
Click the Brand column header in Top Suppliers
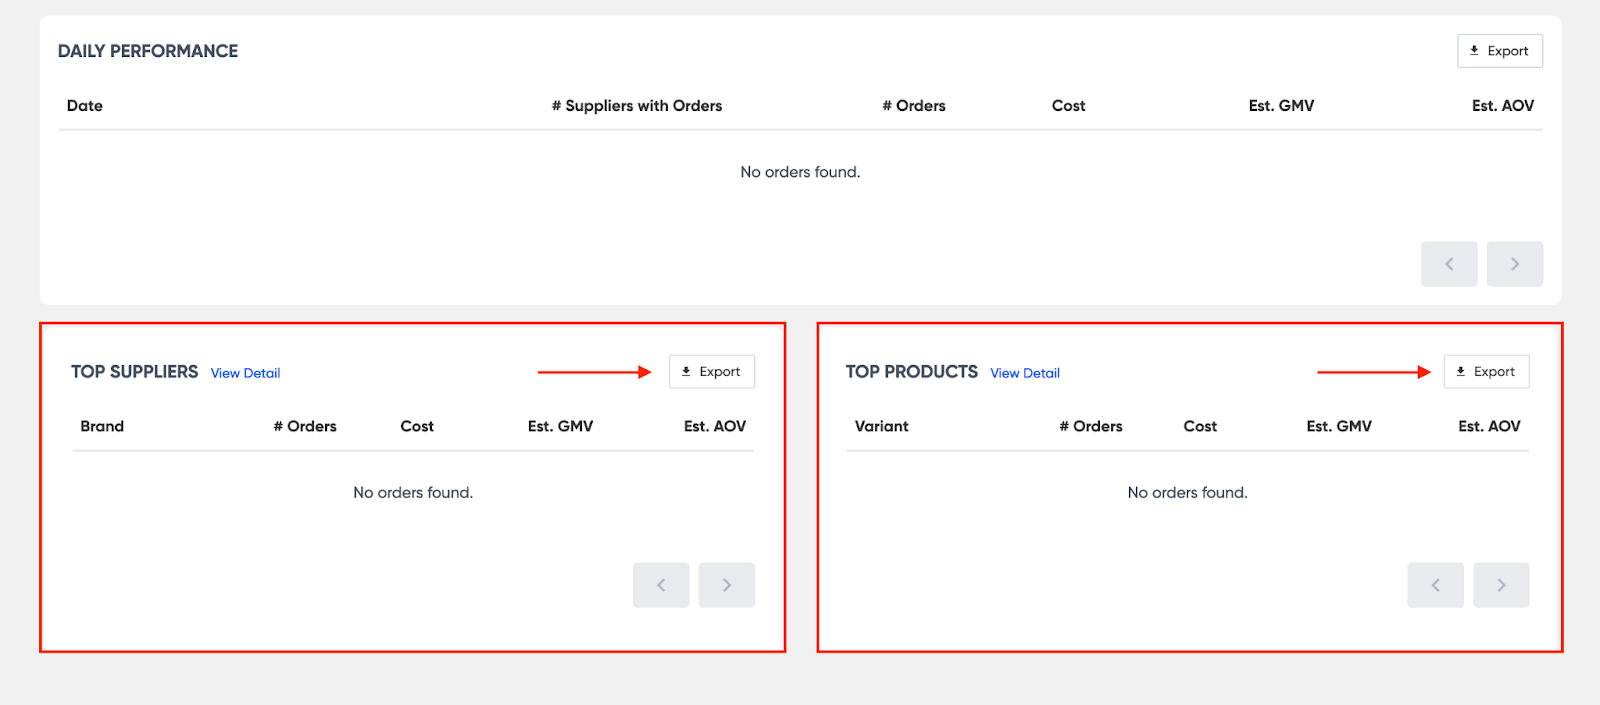[x=102, y=426]
